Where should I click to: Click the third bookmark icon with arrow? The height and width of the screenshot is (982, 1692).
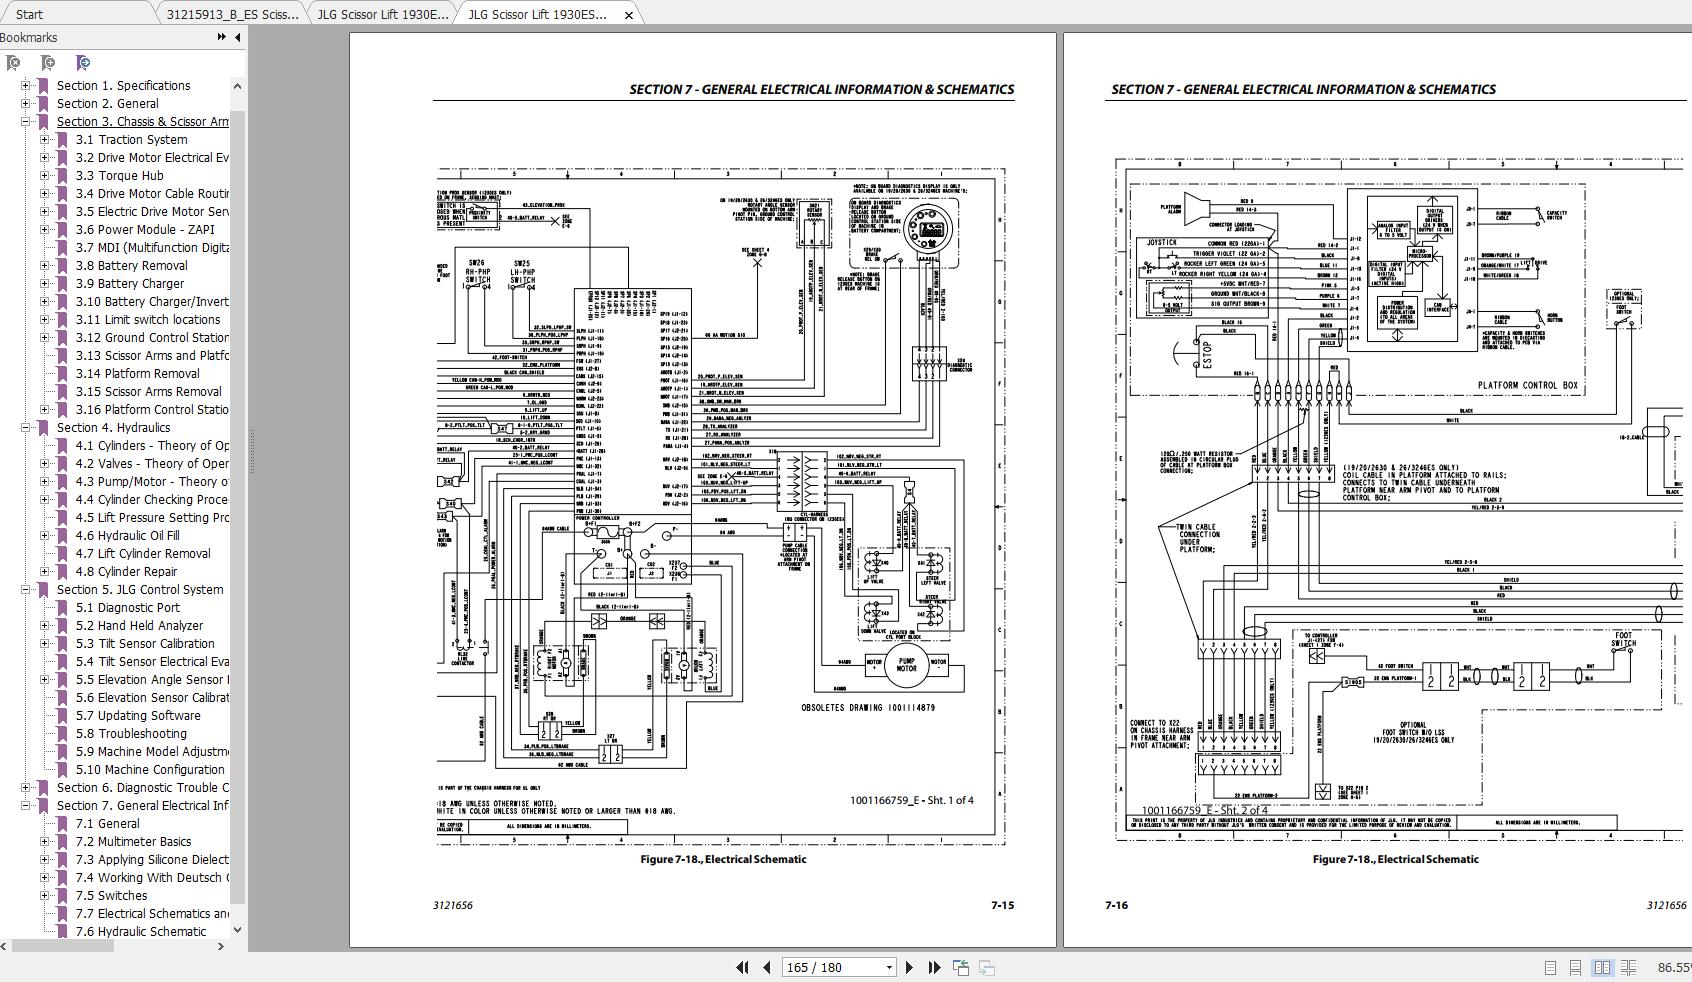83,63
